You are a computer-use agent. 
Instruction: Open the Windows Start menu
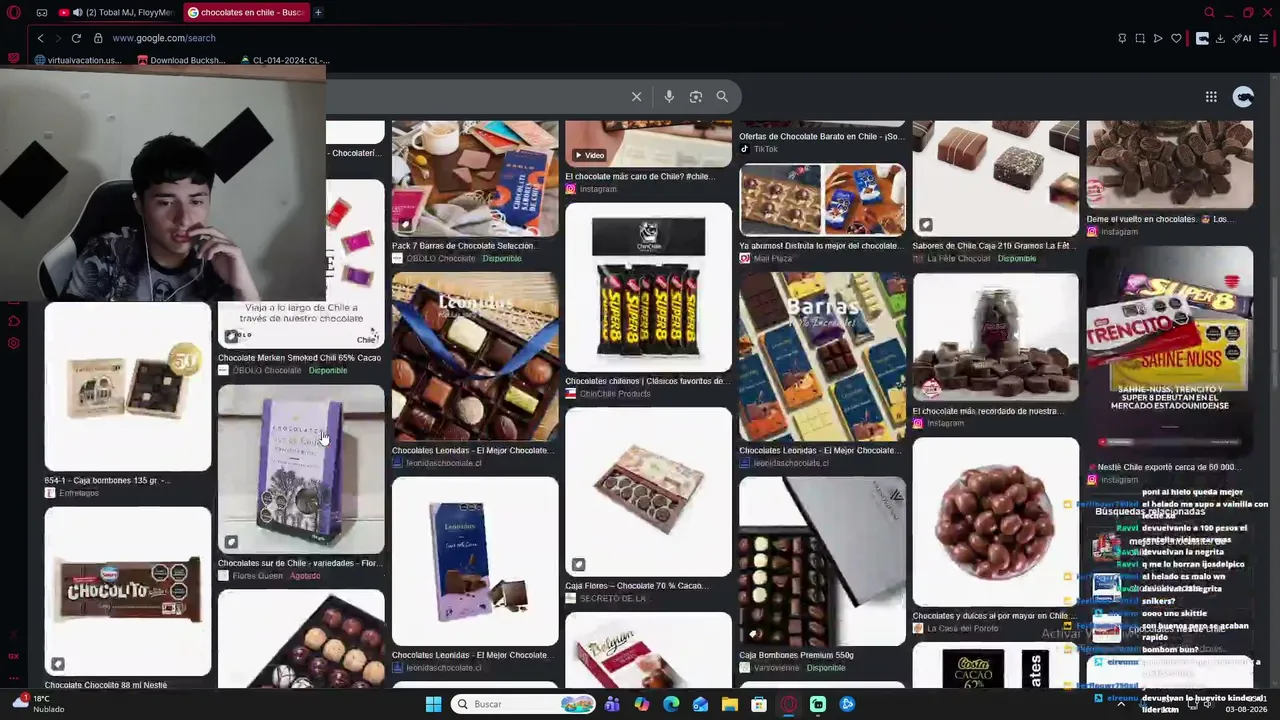(433, 704)
